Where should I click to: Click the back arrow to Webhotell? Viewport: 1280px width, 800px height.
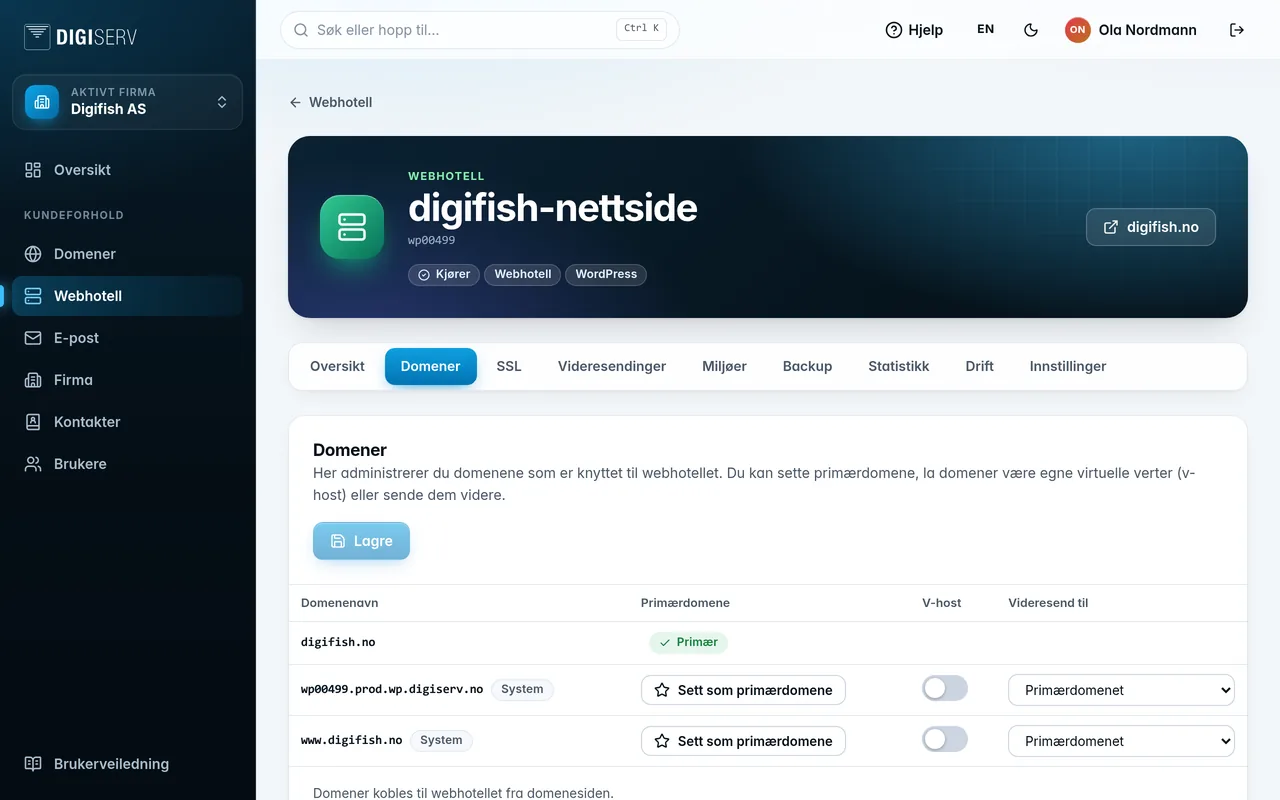tap(295, 102)
